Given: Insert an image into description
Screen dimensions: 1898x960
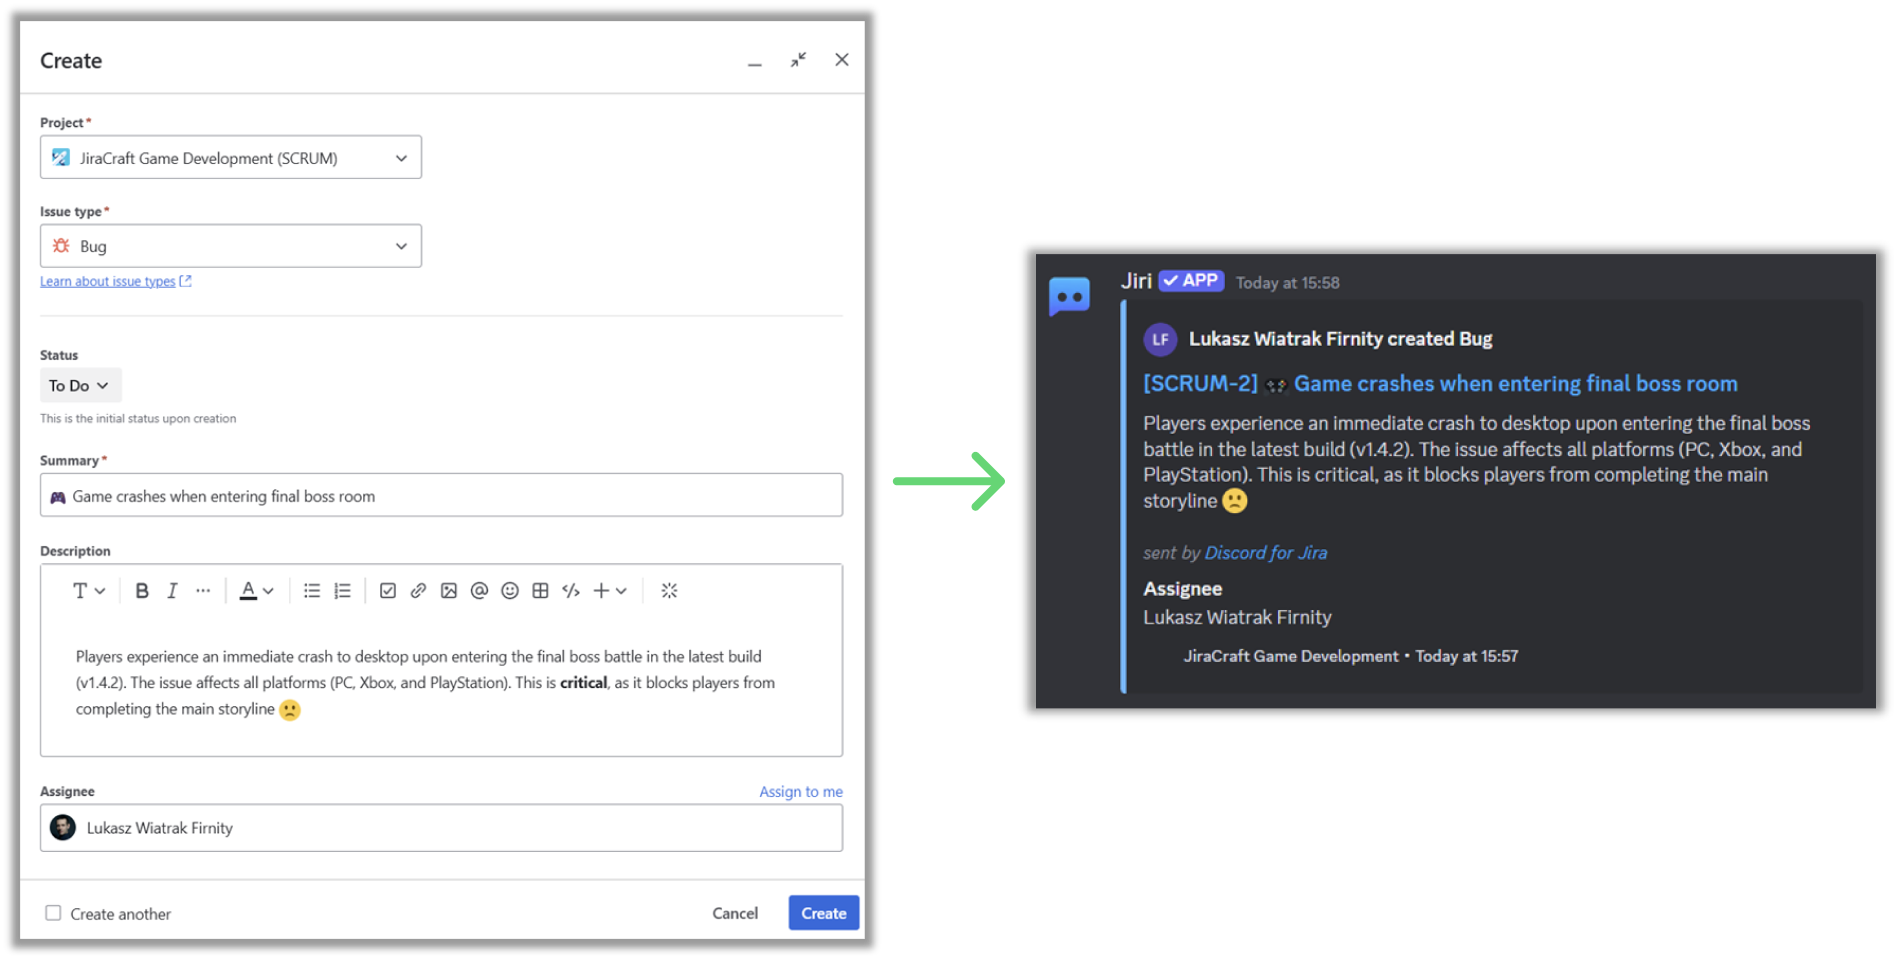Looking at the screenshot, I should (449, 591).
